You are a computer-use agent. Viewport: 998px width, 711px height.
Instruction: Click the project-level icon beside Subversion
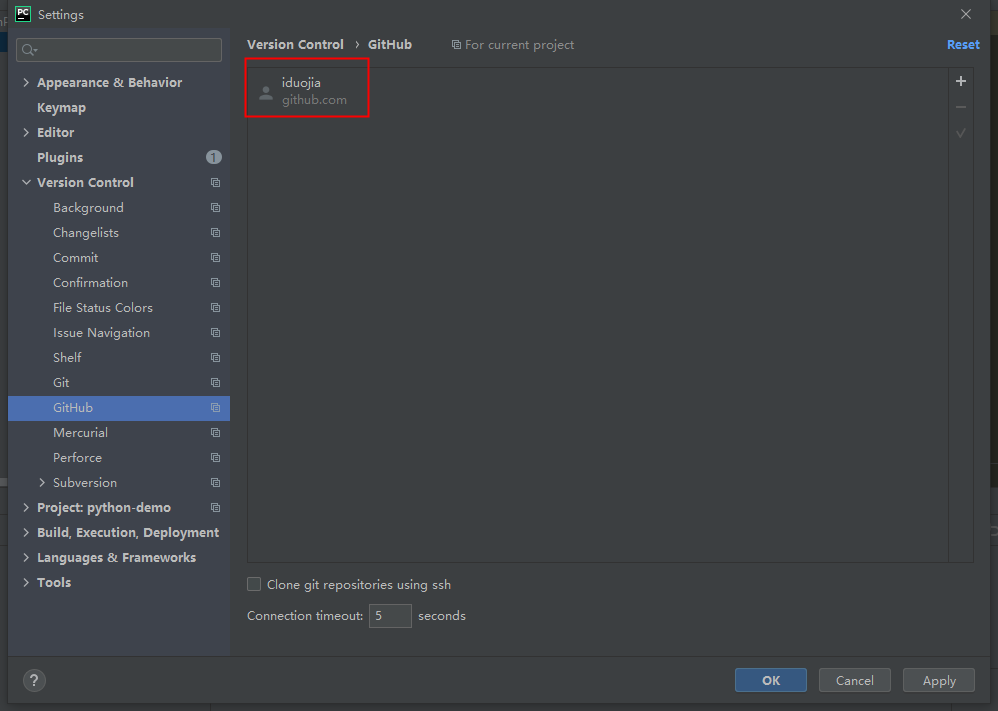pyautogui.click(x=216, y=482)
